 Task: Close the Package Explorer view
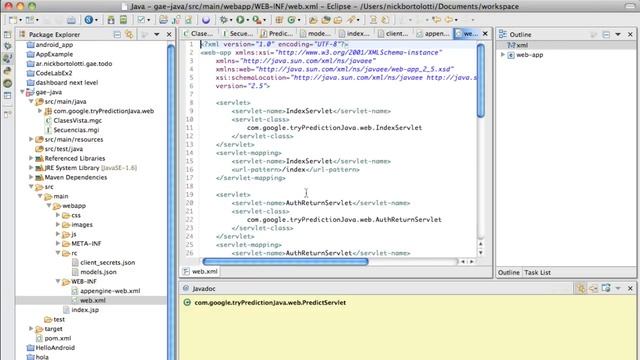tap(169, 35)
